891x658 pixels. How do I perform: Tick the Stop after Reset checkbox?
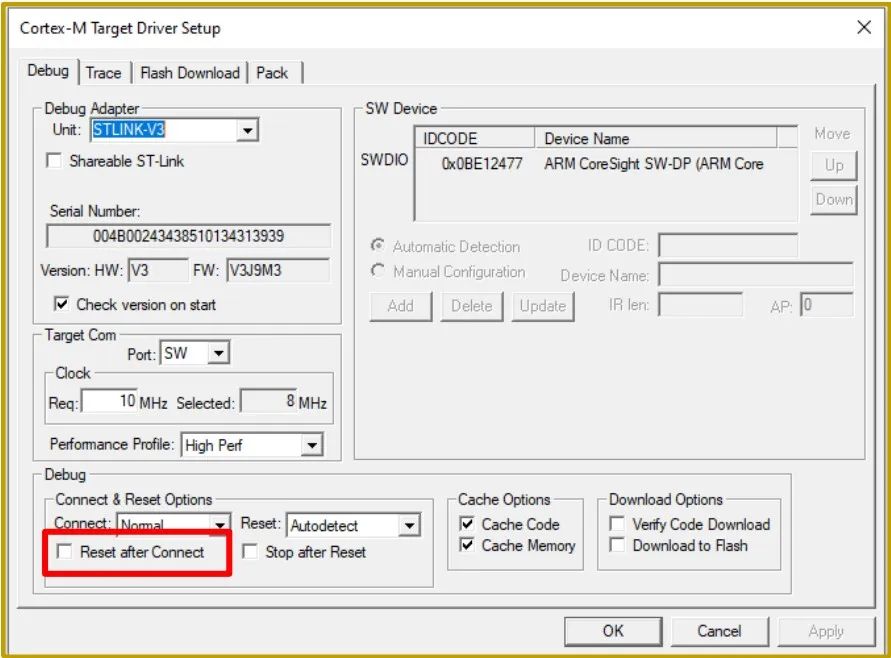[x=250, y=552]
